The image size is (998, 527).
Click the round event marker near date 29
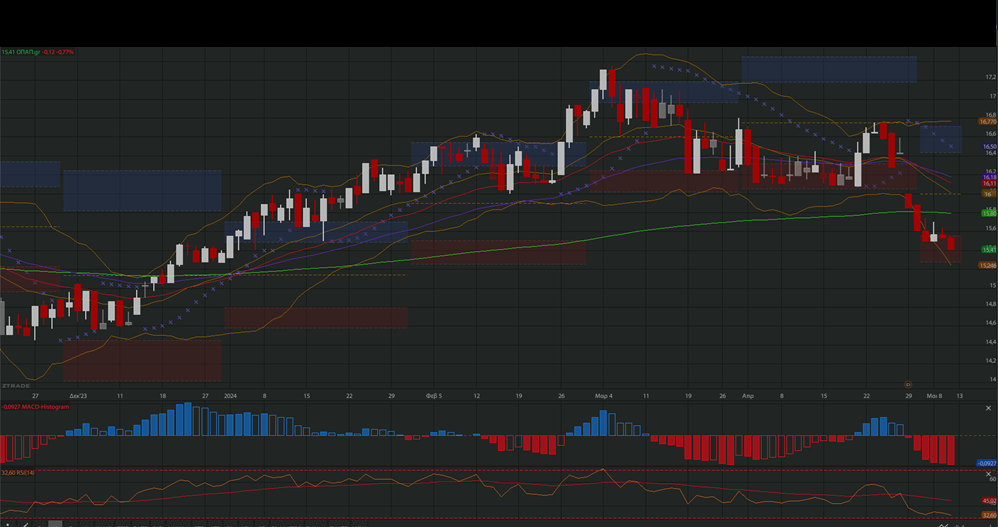(x=908, y=384)
